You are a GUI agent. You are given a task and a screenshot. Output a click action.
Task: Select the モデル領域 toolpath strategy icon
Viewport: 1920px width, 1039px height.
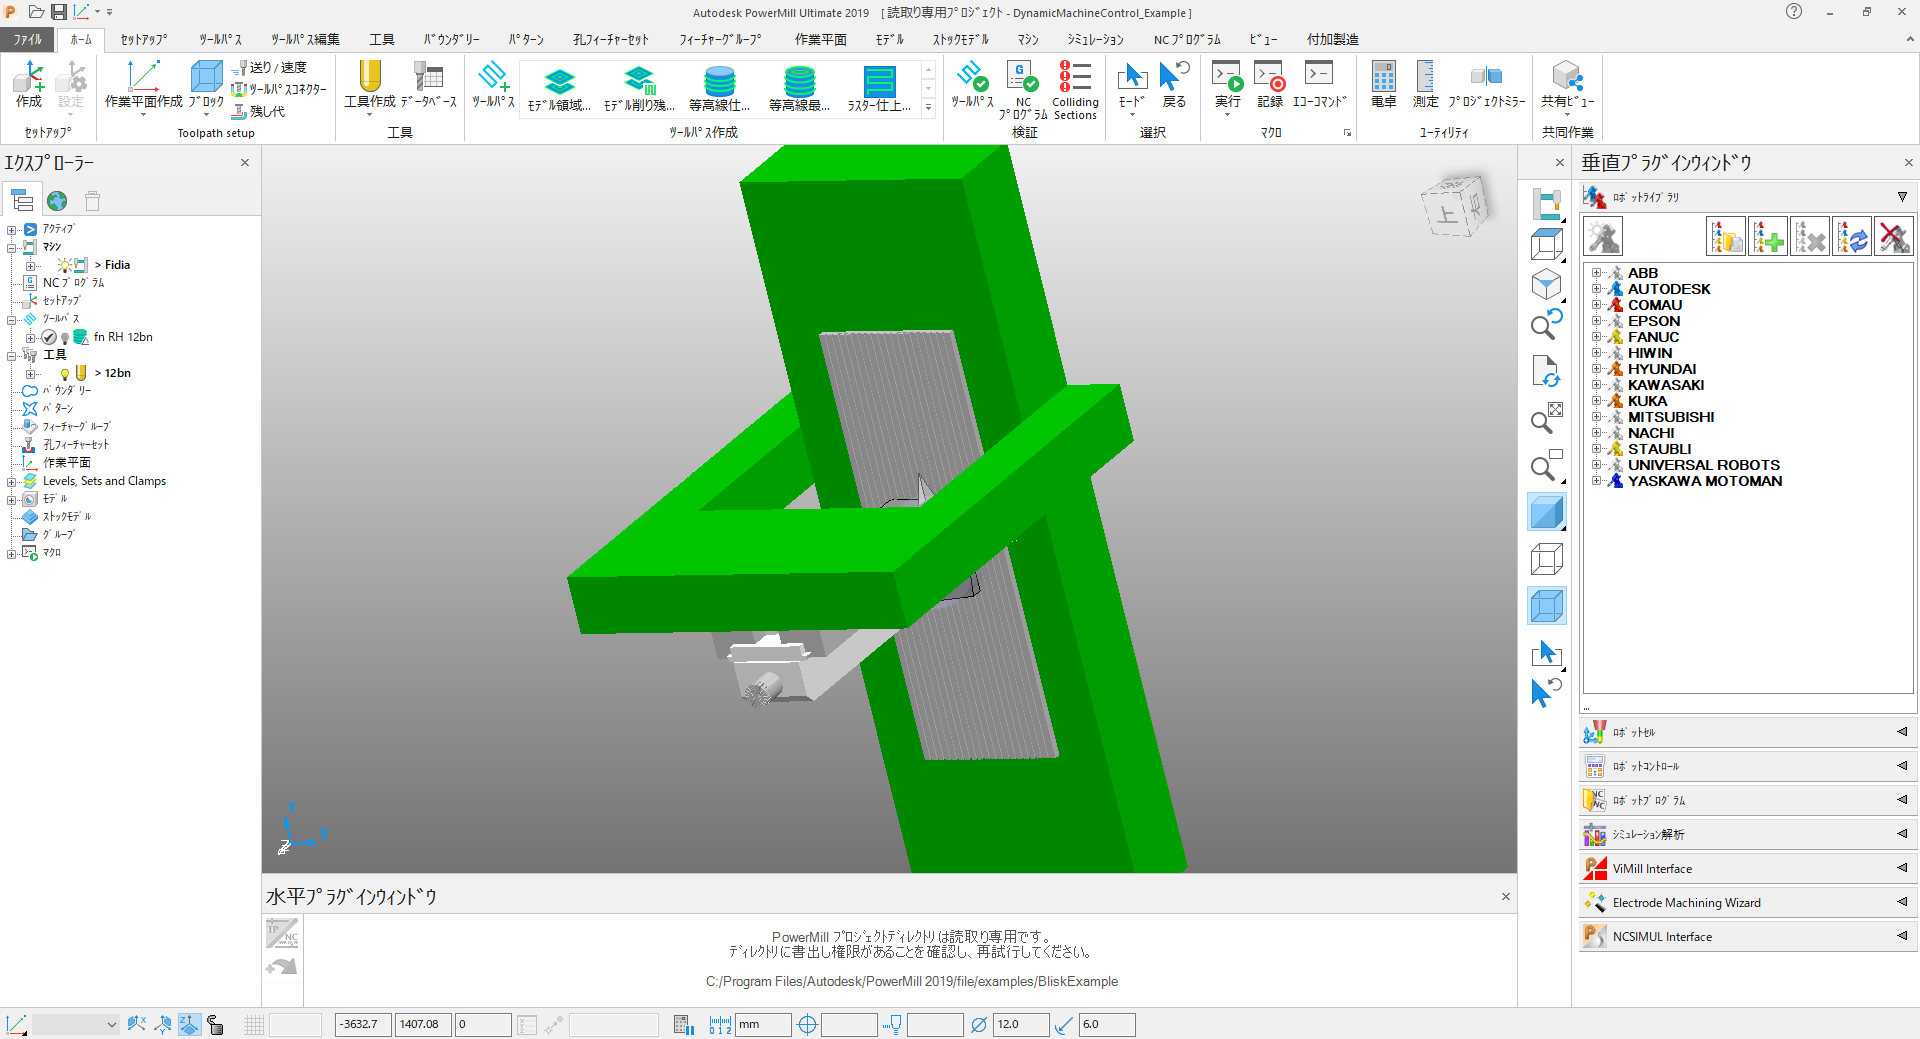click(559, 89)
